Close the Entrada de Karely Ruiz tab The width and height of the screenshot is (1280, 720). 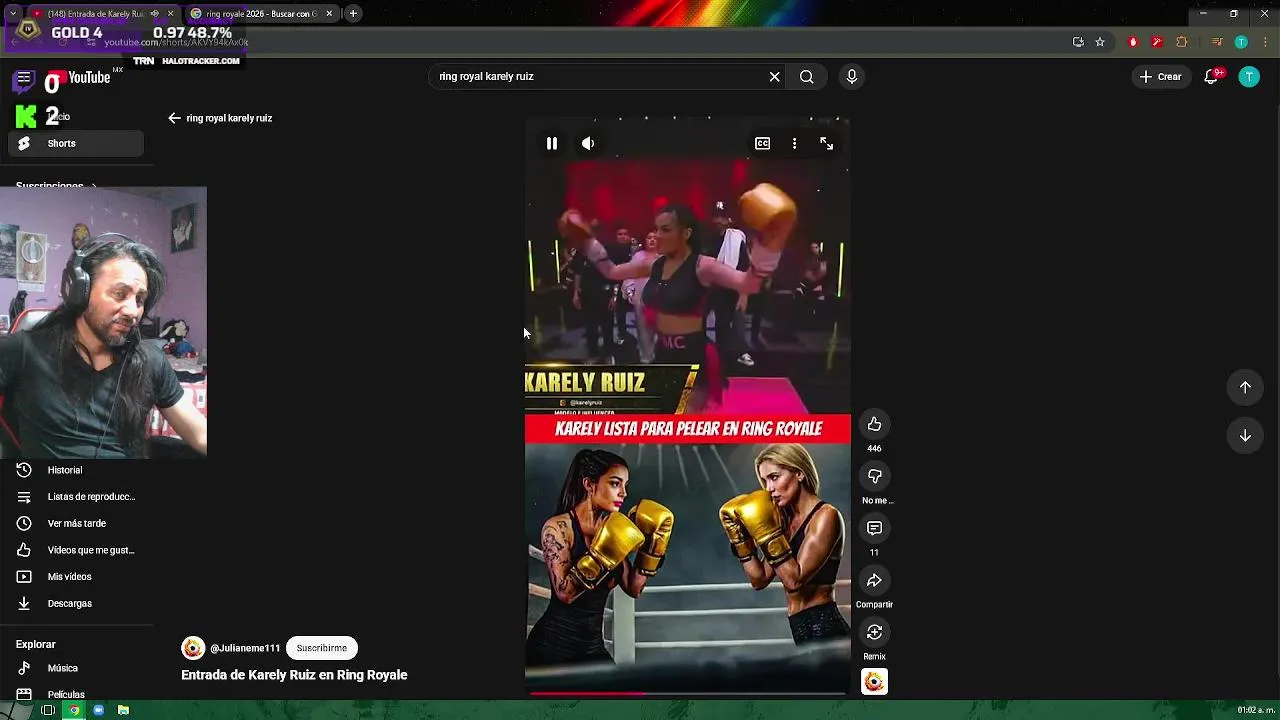point(170,14)
